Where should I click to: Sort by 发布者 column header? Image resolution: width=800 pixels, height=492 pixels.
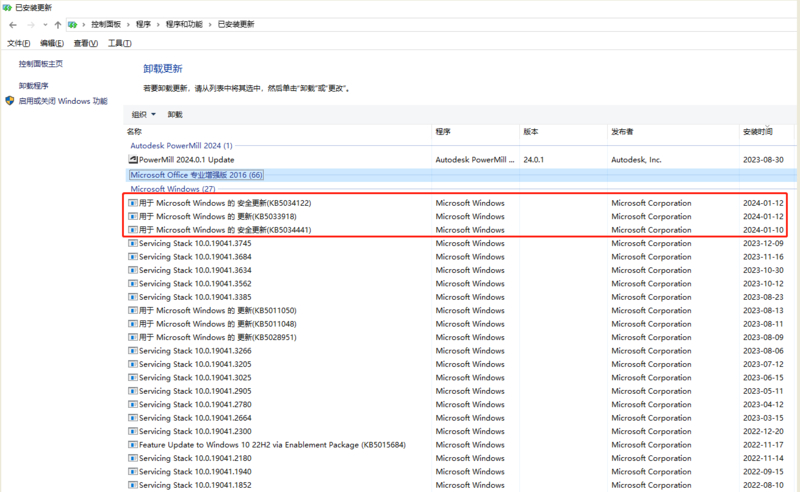click(x=622, y=132)
